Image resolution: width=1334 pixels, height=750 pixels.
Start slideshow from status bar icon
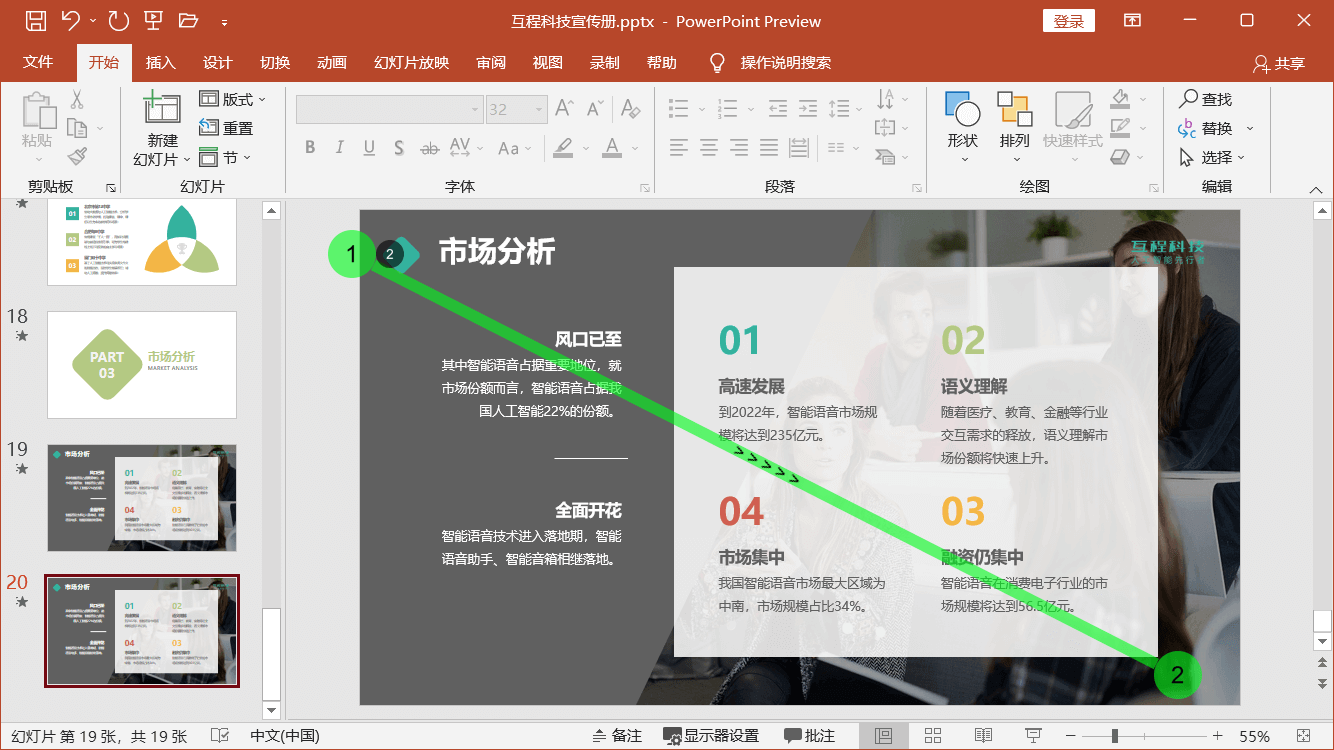[1034, 736]
